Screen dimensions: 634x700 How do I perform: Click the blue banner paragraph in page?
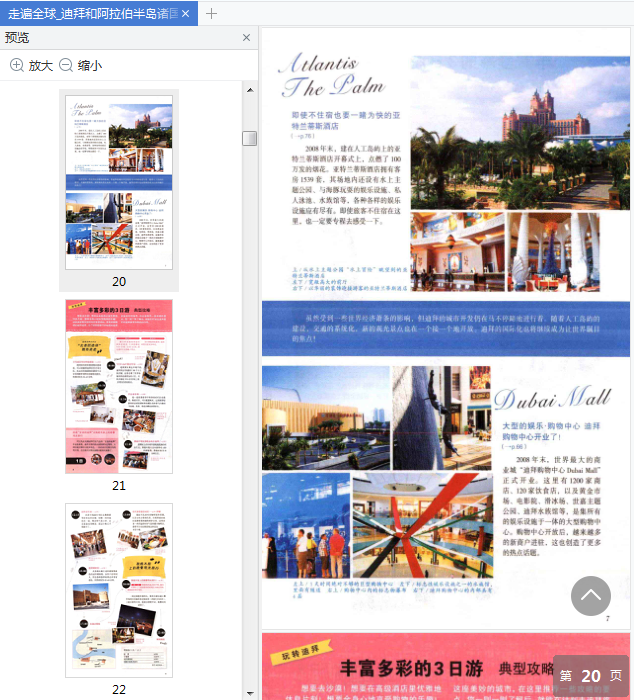pyautogui.click(x=446, y=328)
